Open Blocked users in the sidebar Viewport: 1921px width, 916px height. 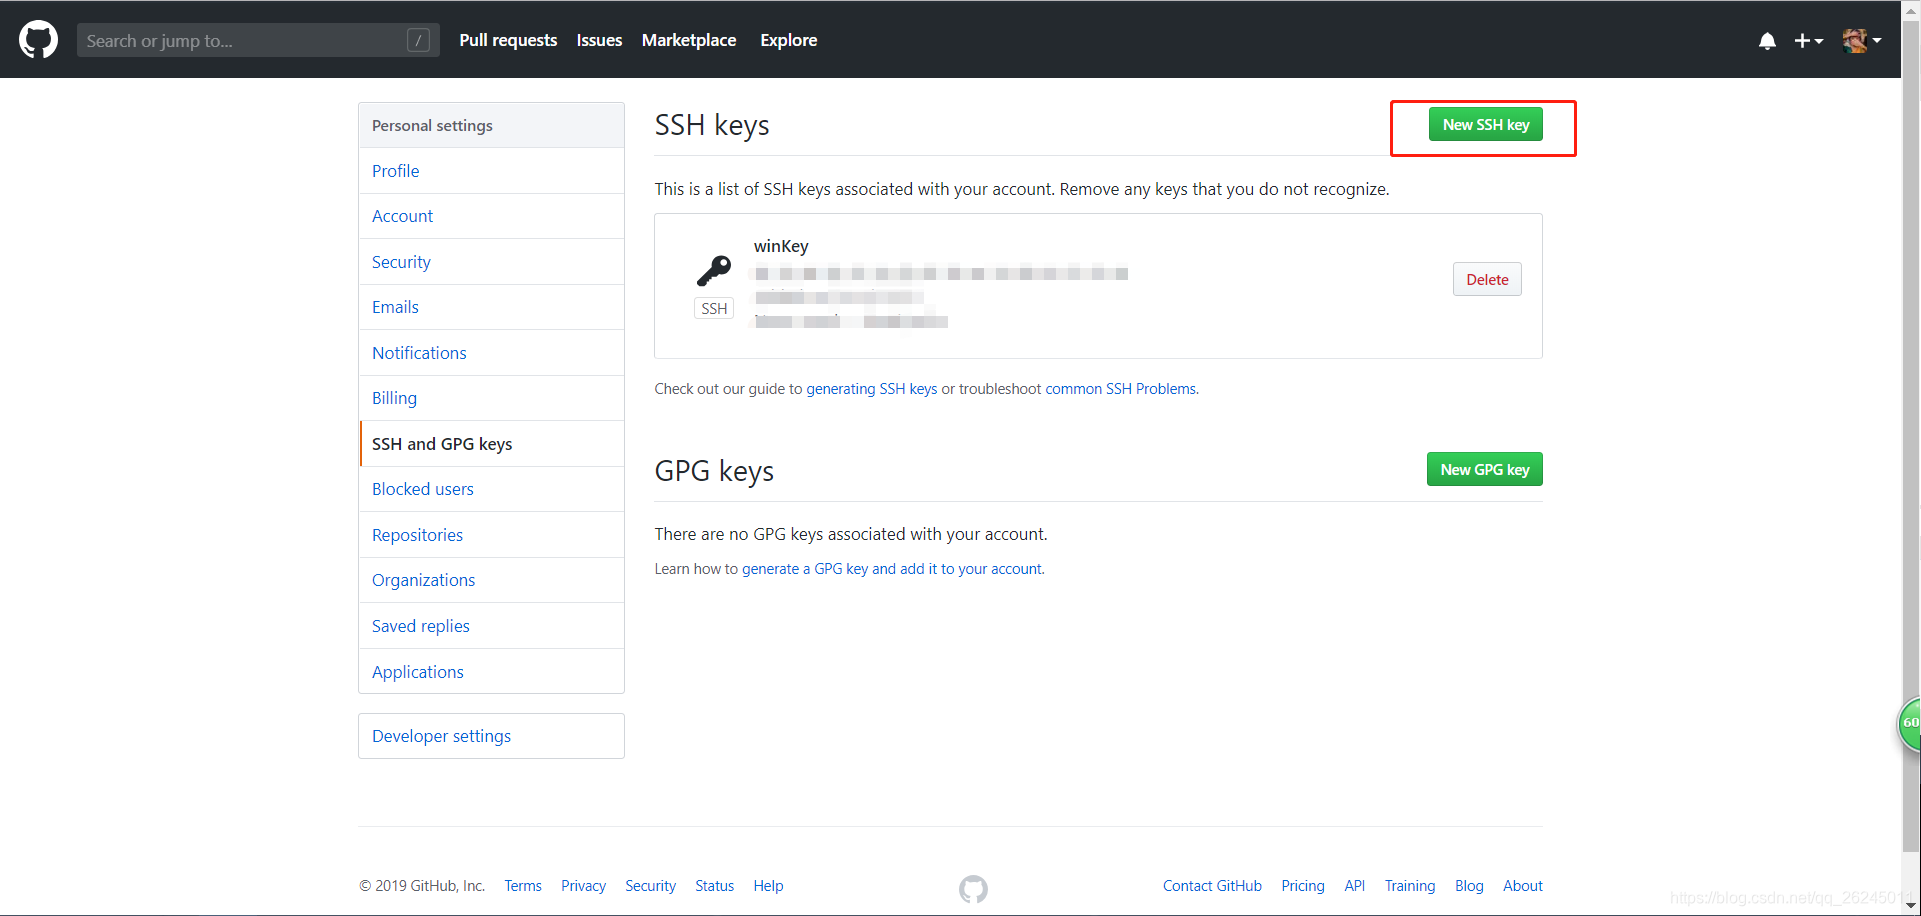[x=491, y=489]
